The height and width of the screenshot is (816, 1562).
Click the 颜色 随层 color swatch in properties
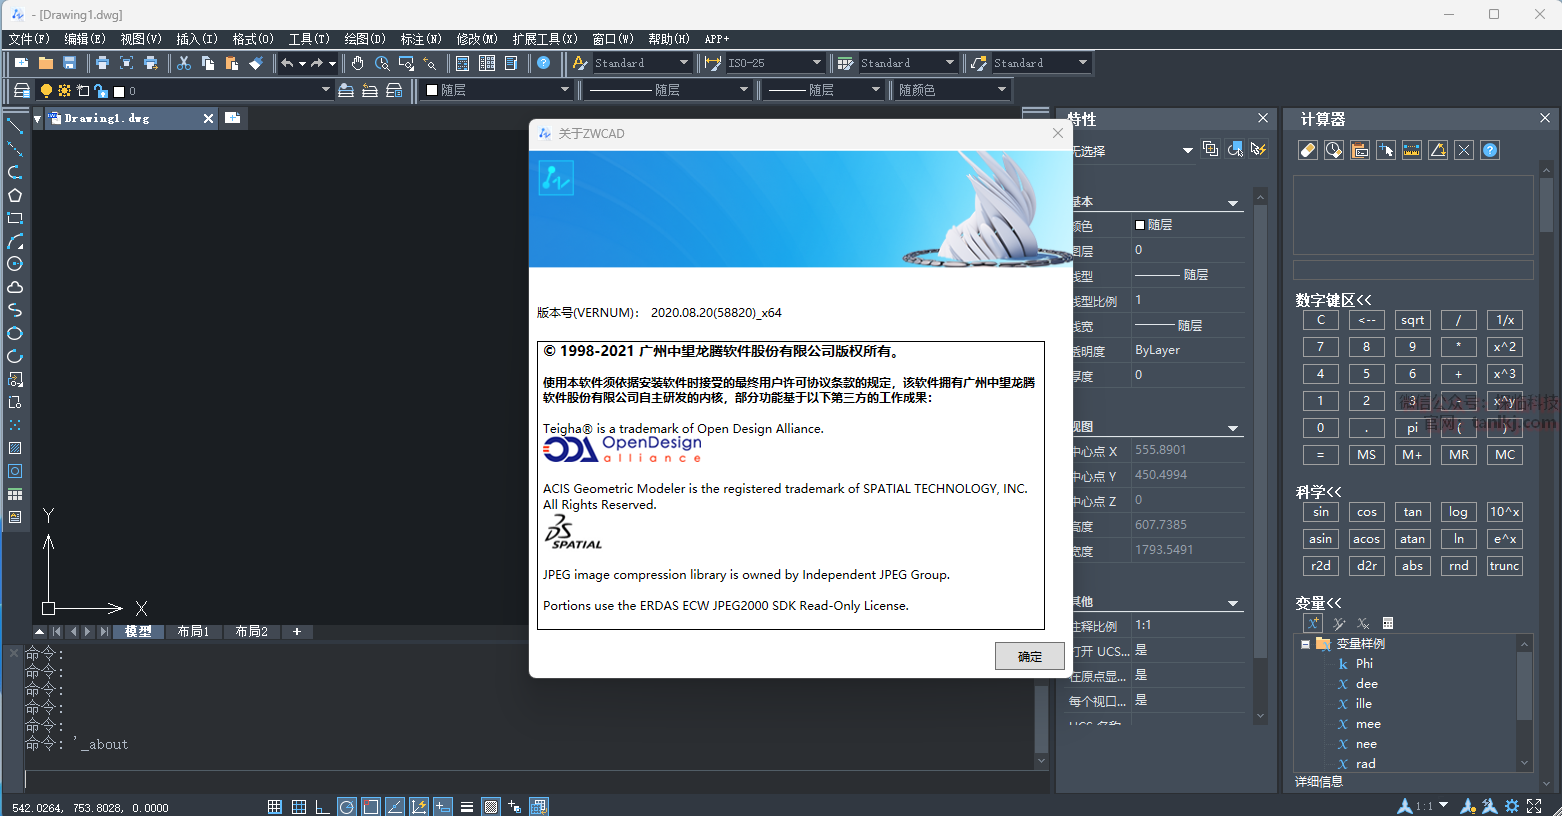tap(1140, 225)
